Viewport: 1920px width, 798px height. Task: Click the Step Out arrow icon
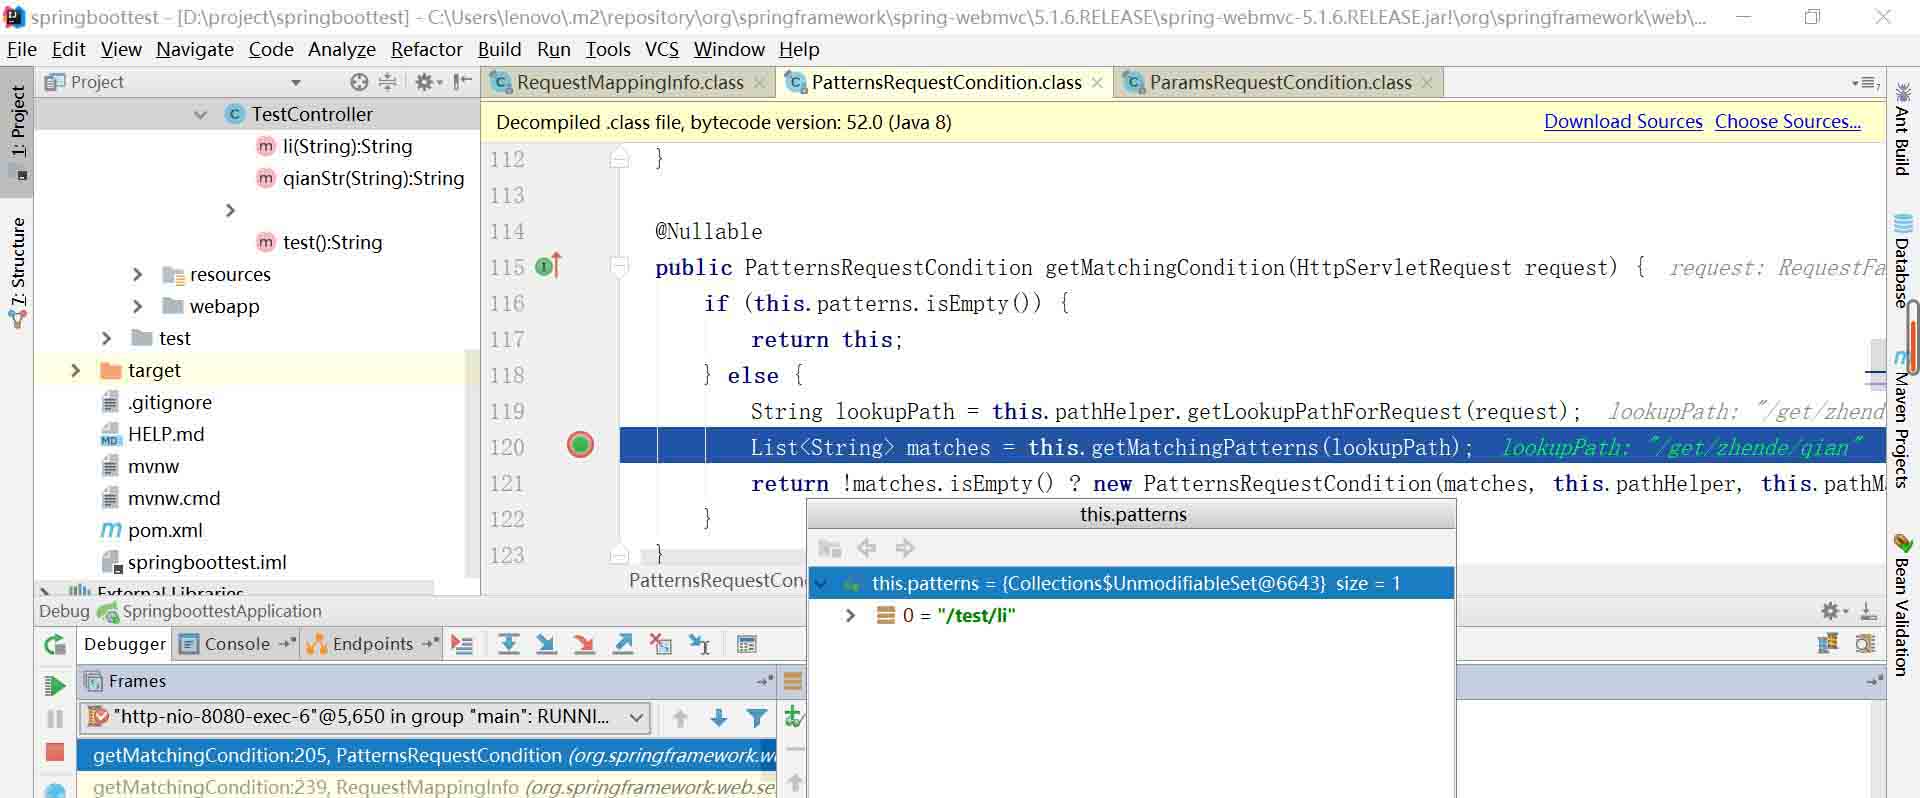point(623,644)
